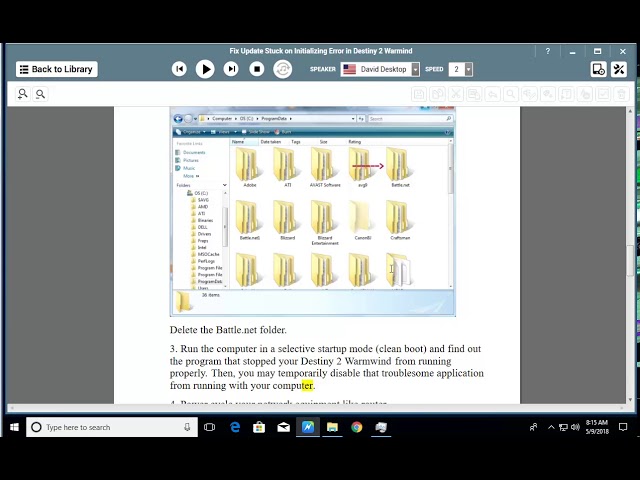The height and width of the screenshot is (480, 640).
Task: Open the Mail app from taskbar
Action: click(x=283, y=427)
